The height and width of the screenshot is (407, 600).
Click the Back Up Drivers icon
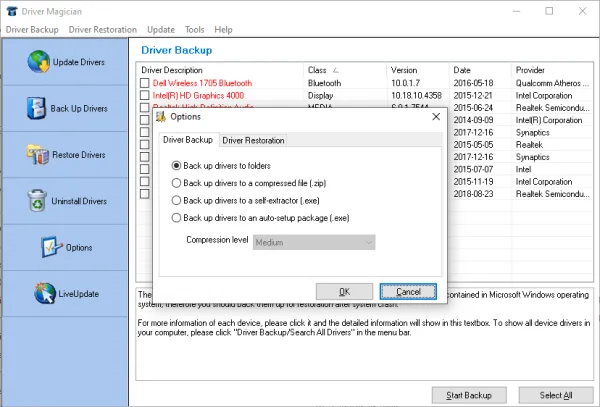pos(36,108)
